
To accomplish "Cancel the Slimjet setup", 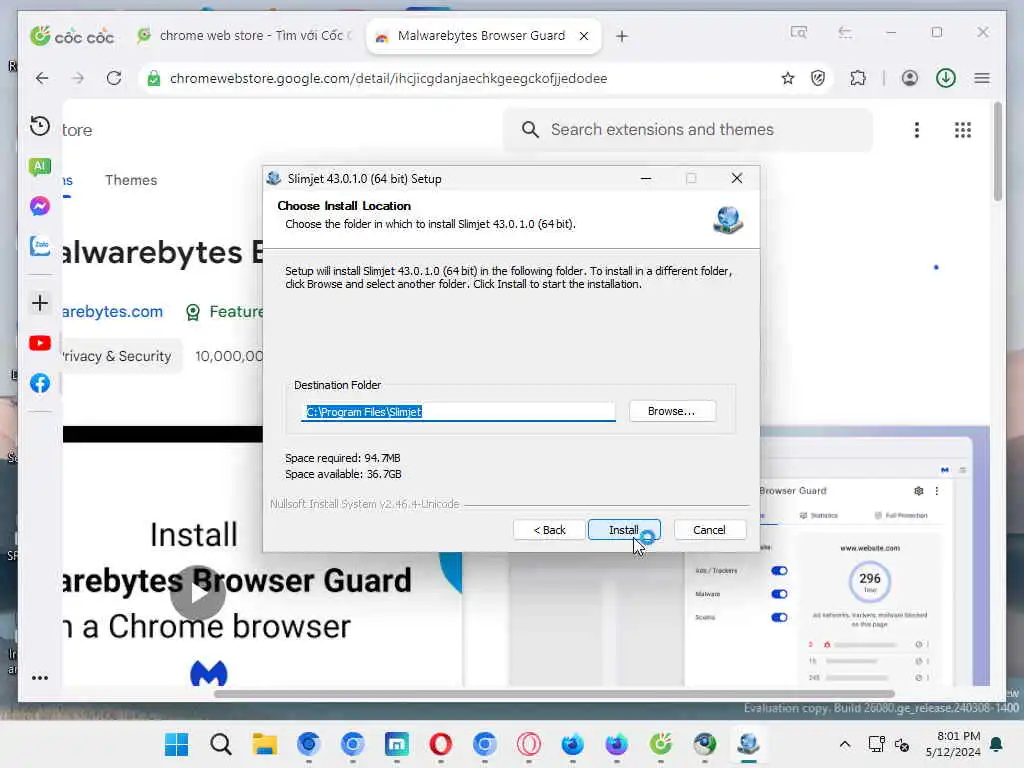I will pyautogui.click(x=709, y=530).
